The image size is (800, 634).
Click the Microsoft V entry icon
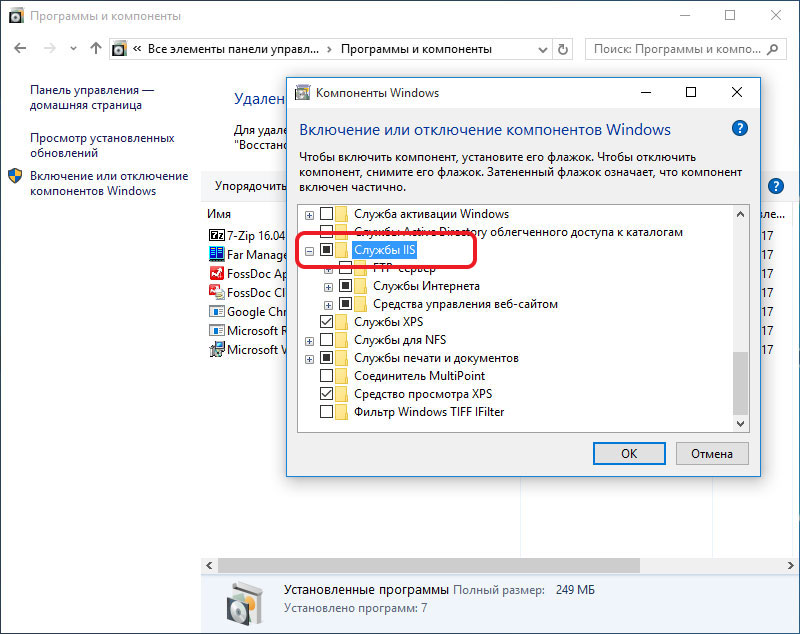(217, 349)
